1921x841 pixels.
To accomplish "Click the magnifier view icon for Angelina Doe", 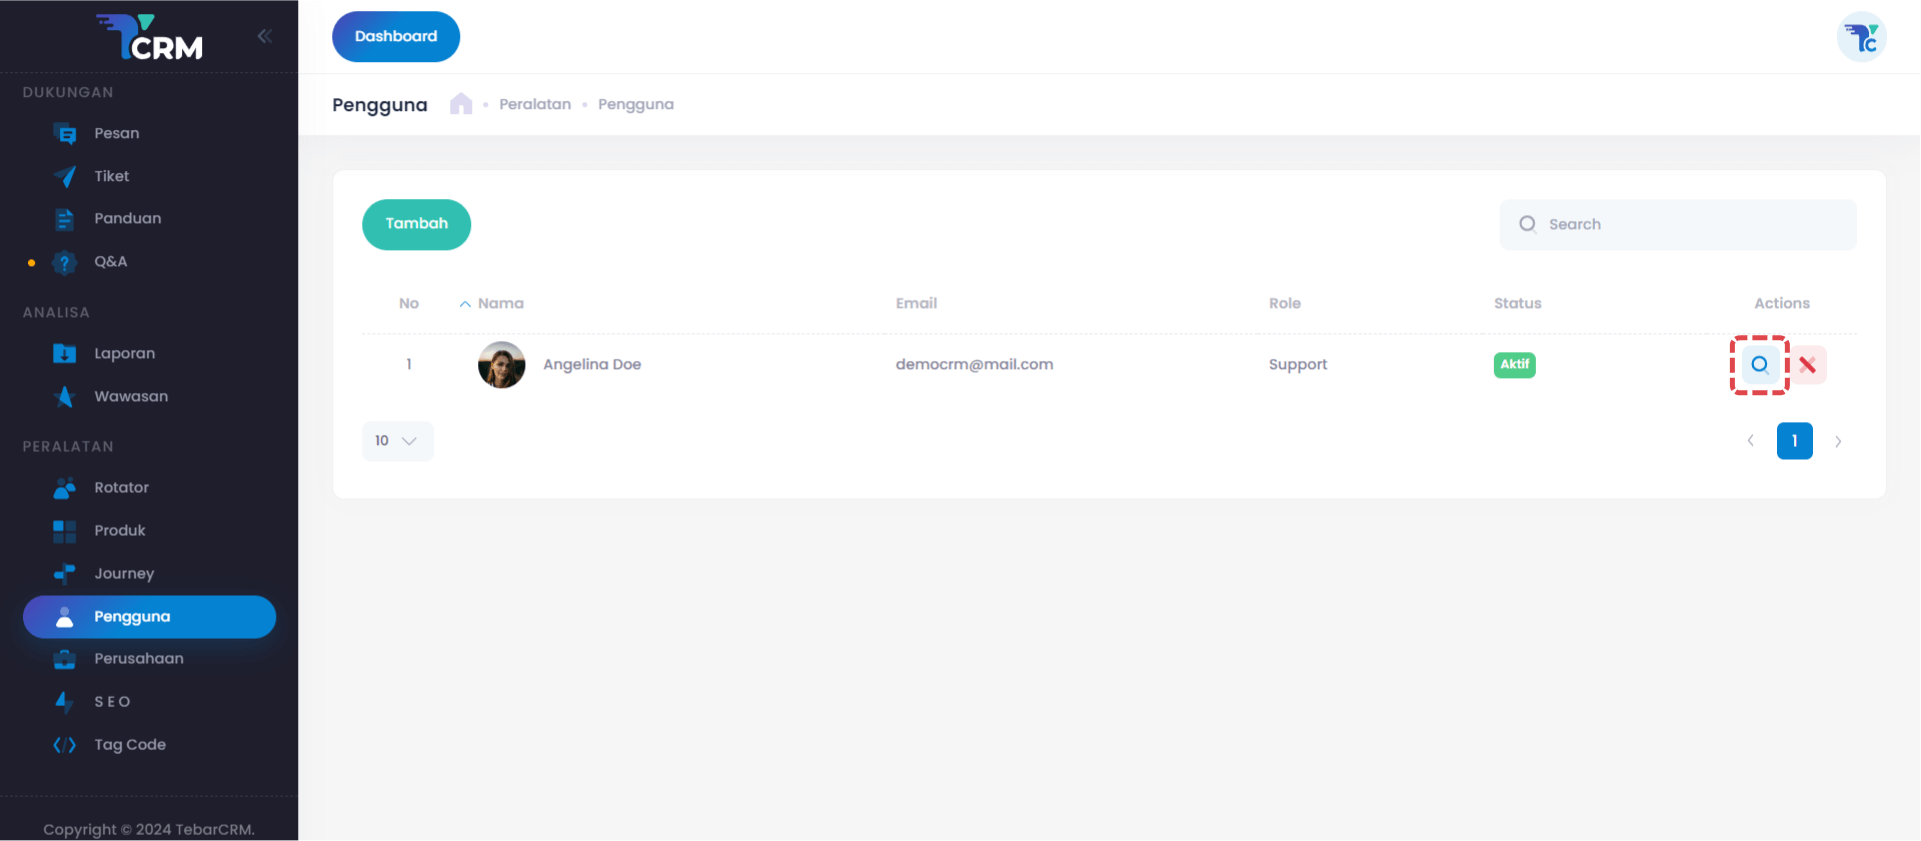I will 1759,365.
